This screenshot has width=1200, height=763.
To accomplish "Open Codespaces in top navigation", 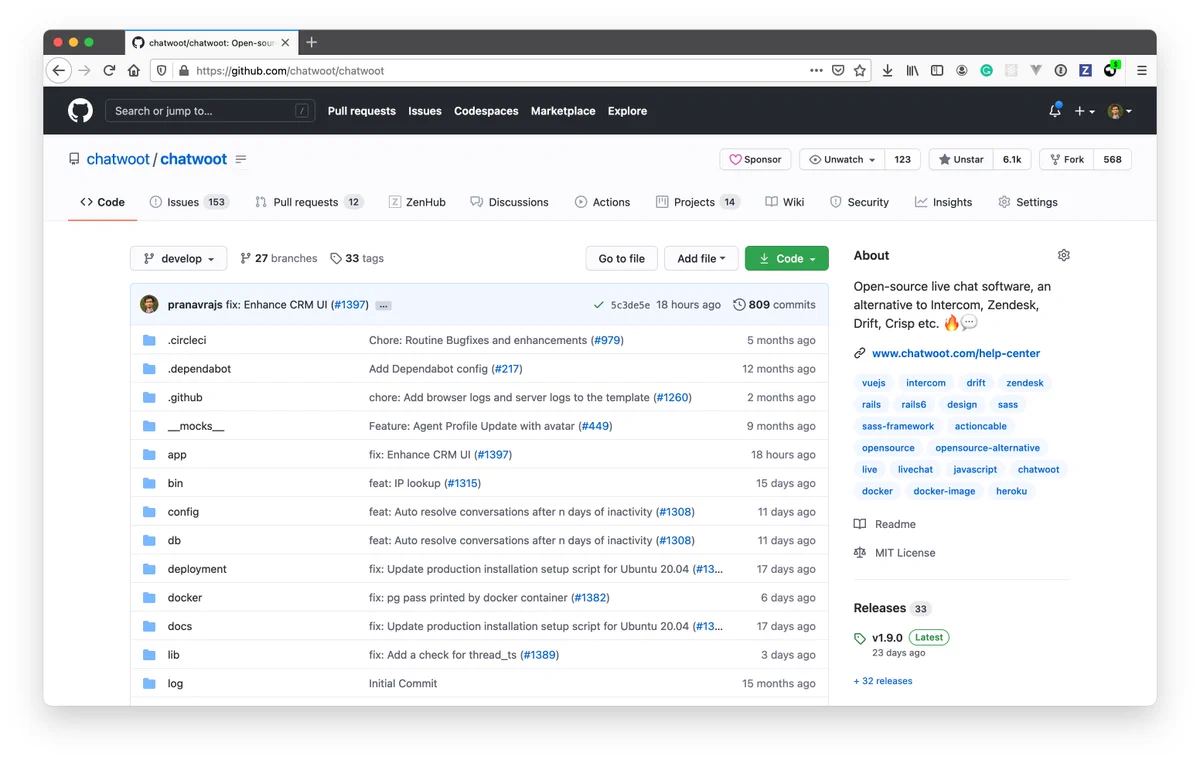I will pos(486,111).
